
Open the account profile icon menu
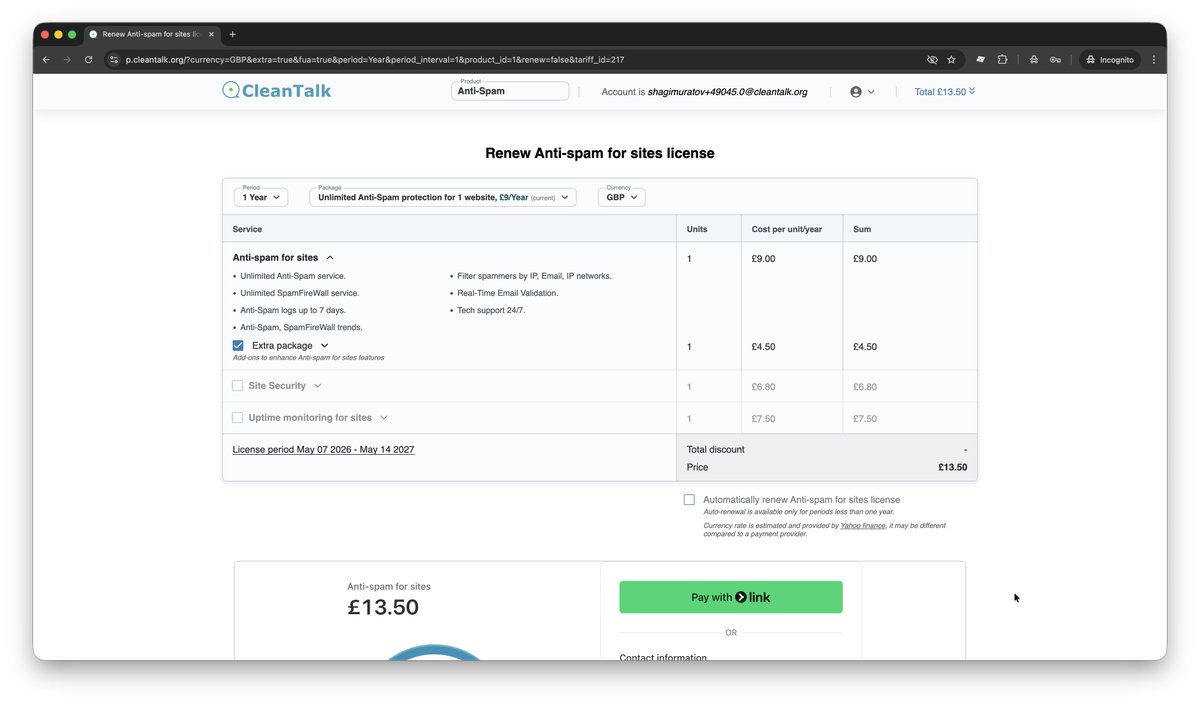tap(862, 92)
